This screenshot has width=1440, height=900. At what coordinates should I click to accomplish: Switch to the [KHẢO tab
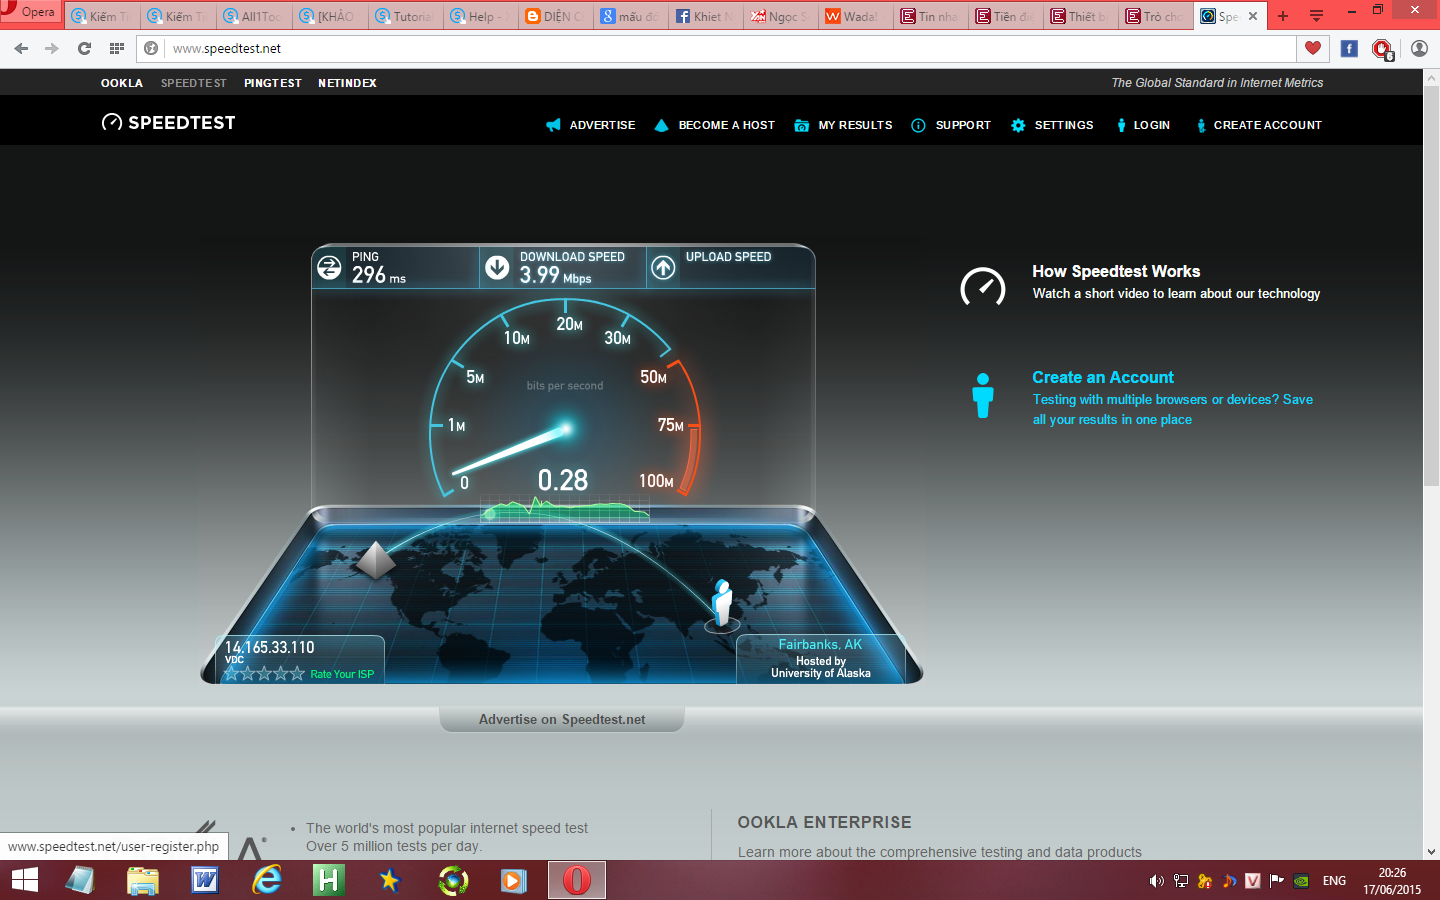coord(330,16)
